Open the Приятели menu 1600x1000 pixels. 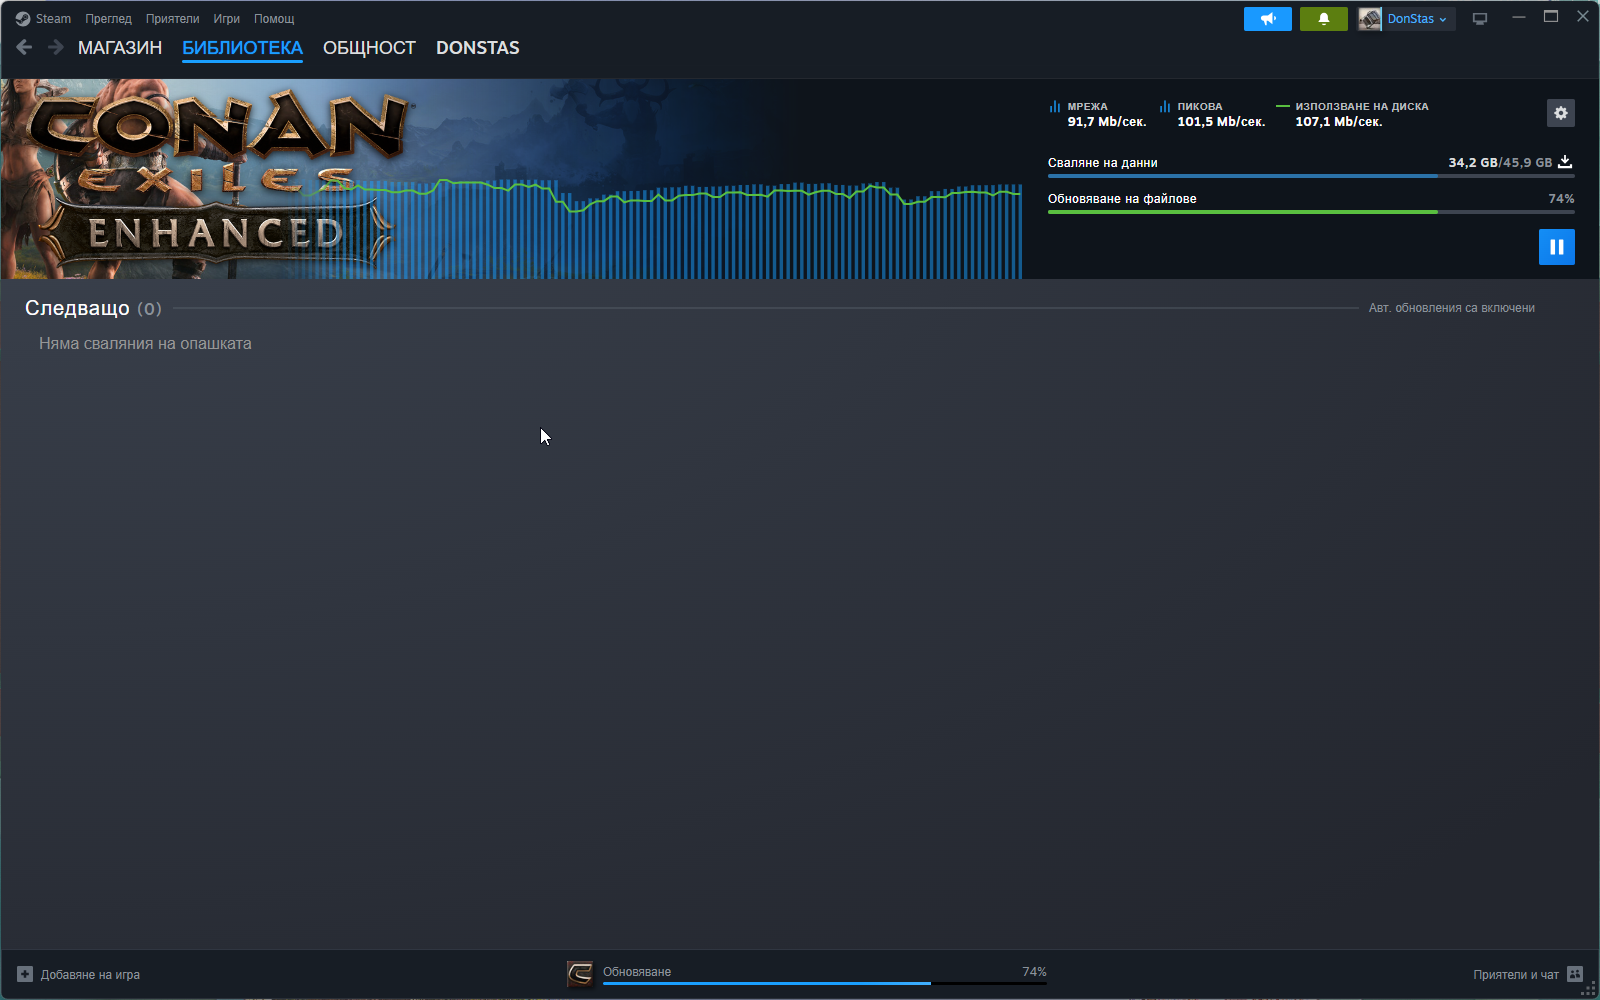pos(172,19)
